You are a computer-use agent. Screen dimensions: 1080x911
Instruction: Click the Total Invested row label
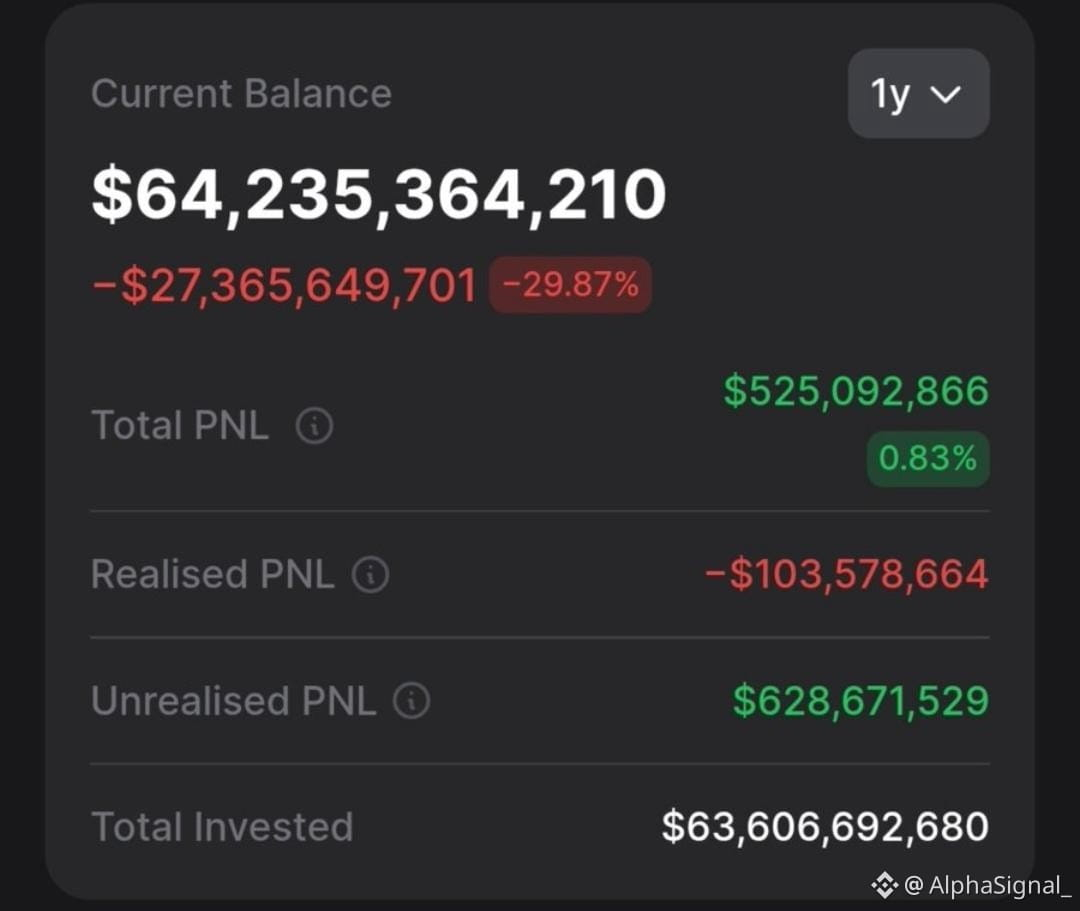click(222, 827)
